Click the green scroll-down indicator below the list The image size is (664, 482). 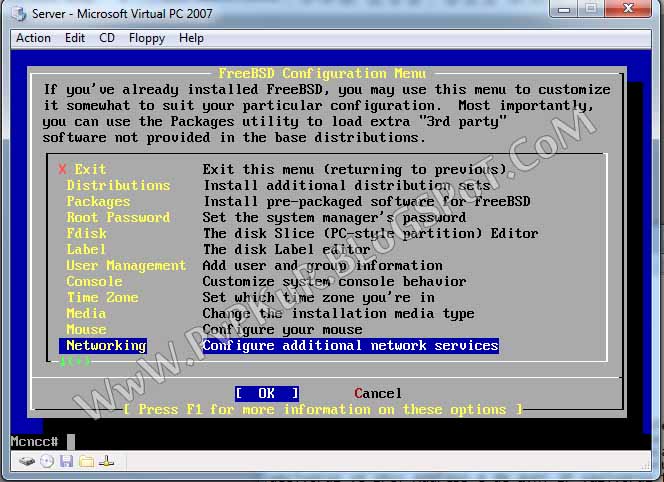pyautogui.click(x=75, y=362)
